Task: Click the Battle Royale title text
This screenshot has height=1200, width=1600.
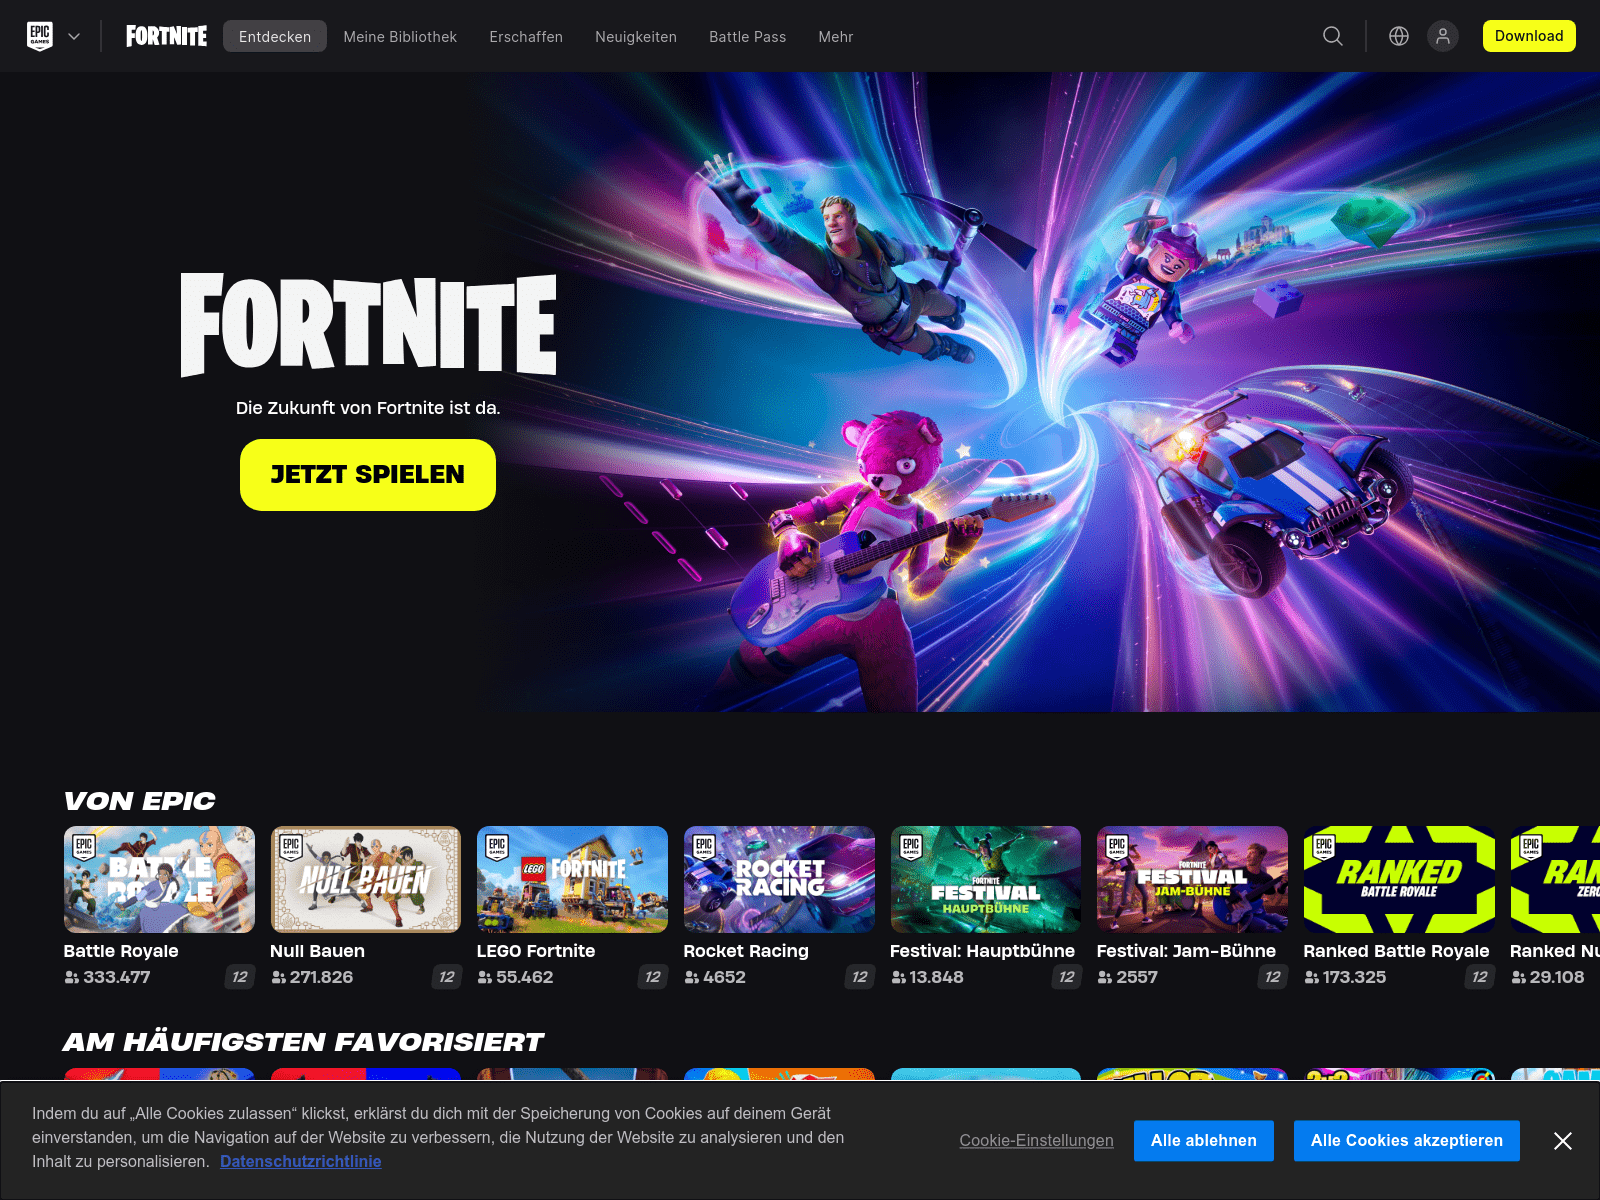Action: (x=121, y=951)
